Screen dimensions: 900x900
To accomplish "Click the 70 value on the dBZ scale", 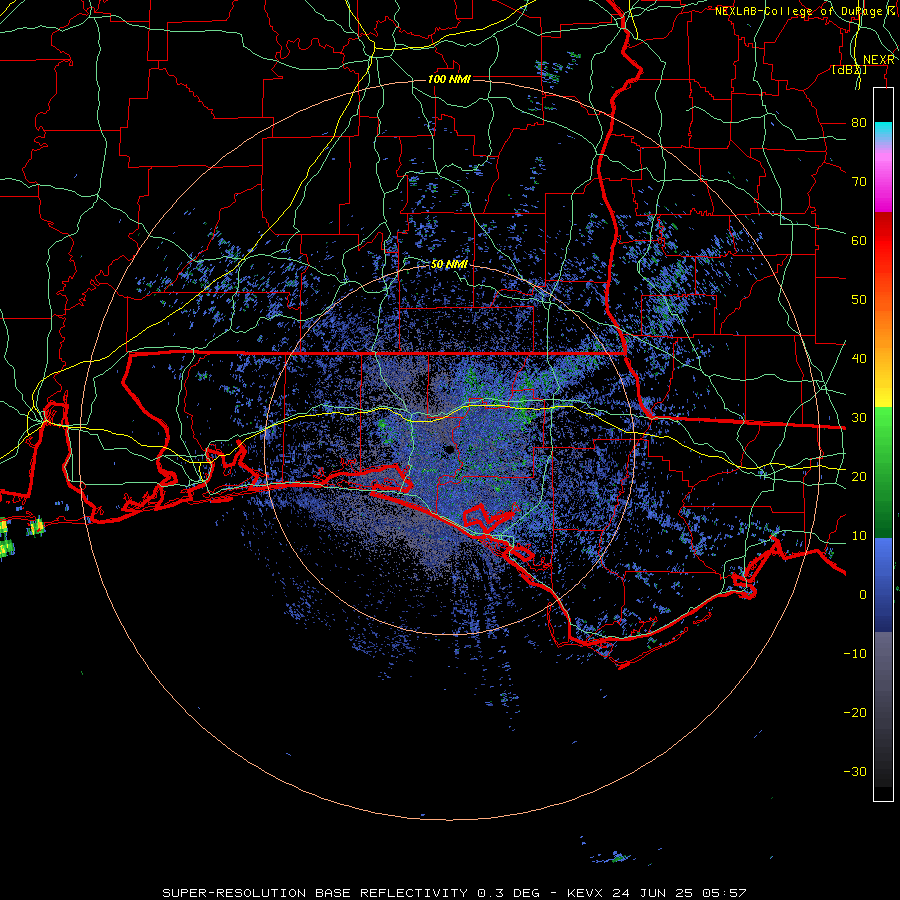I will pos(859,182).
